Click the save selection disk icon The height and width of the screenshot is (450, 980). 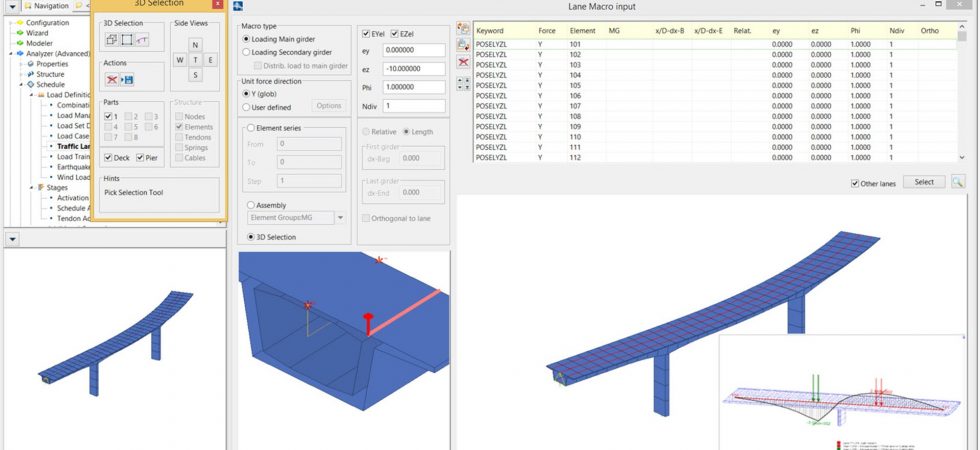[127, 79]
